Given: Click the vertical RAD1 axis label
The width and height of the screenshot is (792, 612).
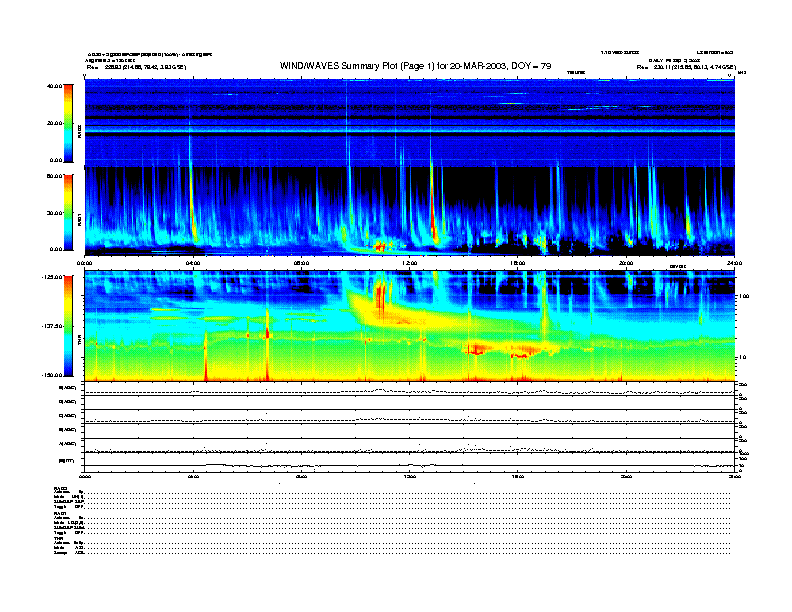Looking at the screenshot, I should point(79,219).
